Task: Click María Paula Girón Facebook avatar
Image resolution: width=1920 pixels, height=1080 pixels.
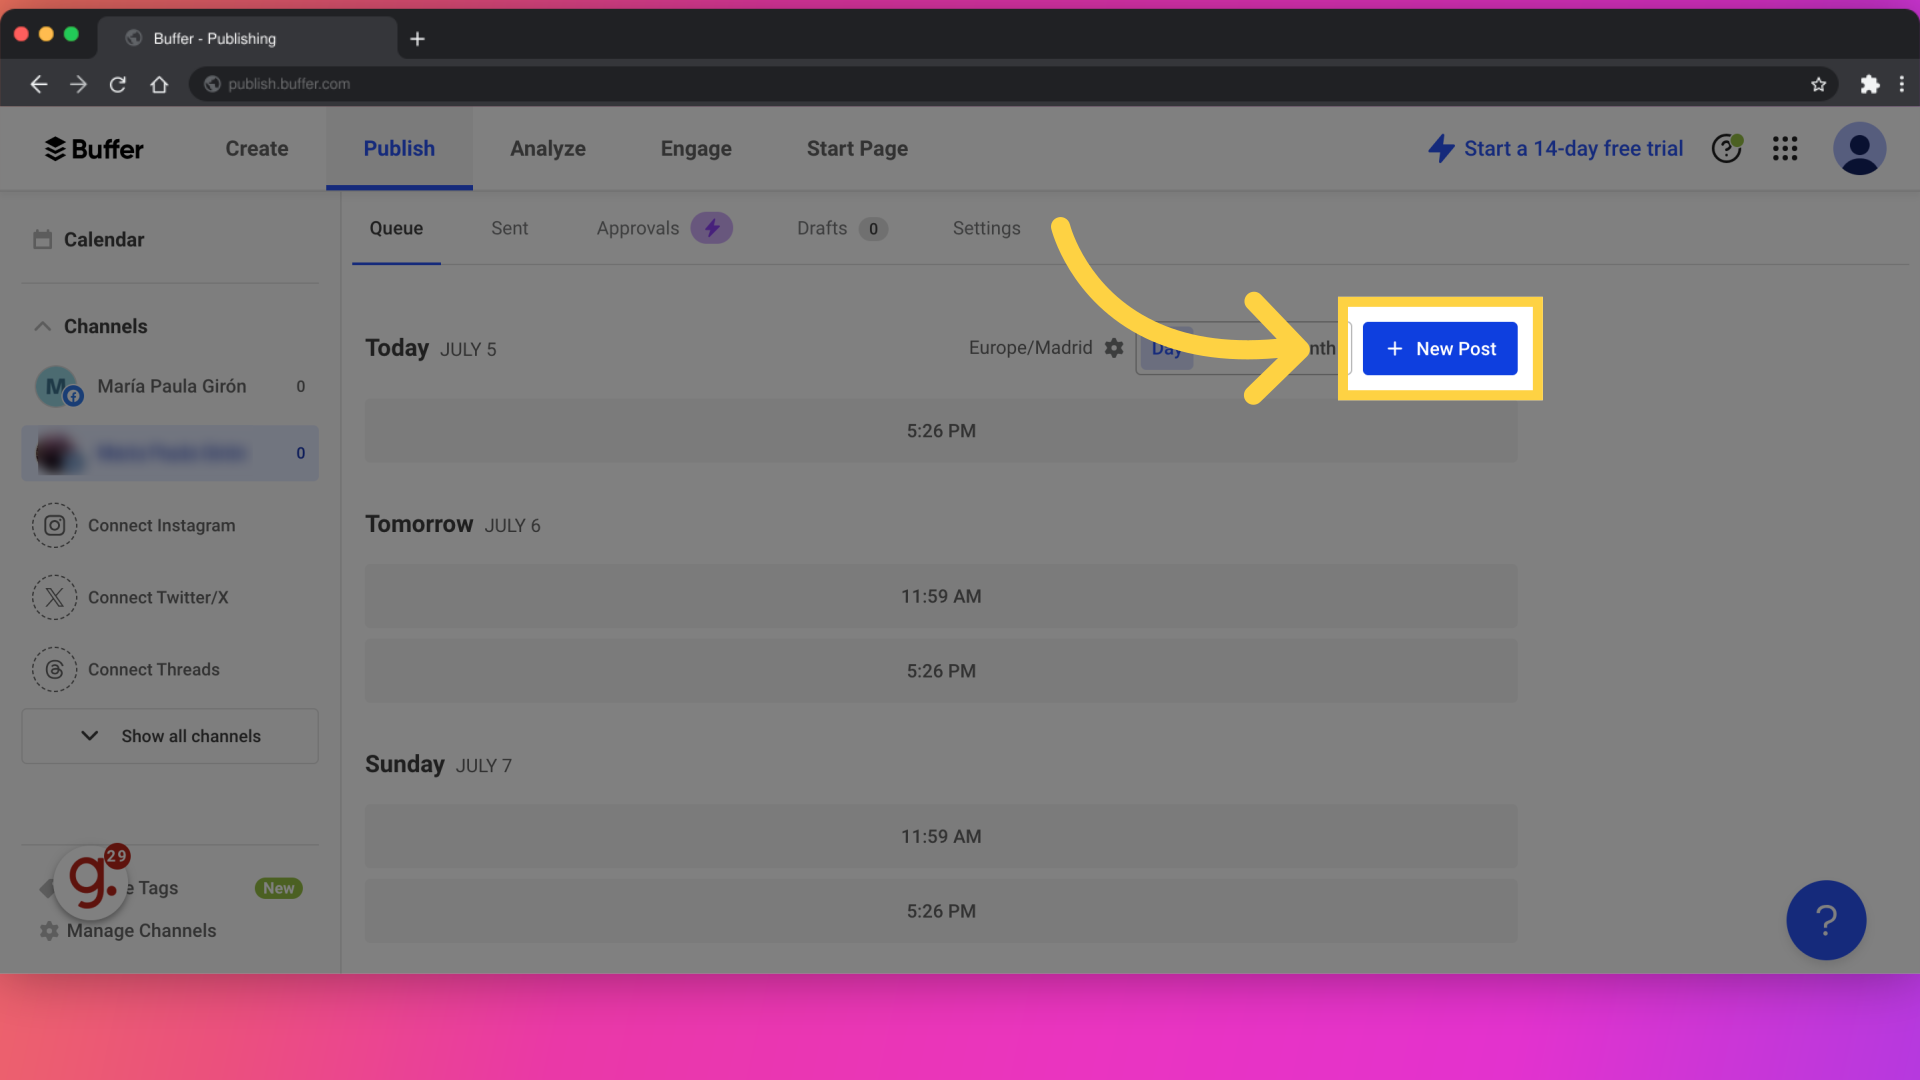Action: pos(58,387)
